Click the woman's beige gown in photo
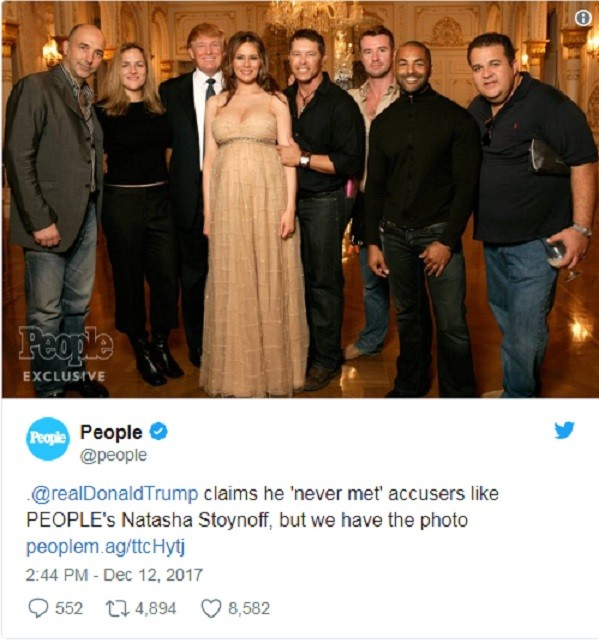 click(253, 254)
